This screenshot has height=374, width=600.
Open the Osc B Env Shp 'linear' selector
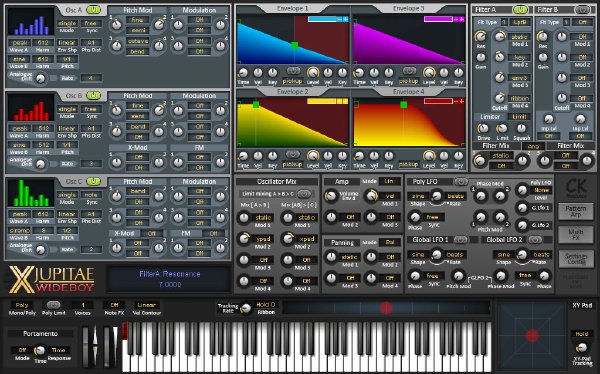click(x=67, y=128)
